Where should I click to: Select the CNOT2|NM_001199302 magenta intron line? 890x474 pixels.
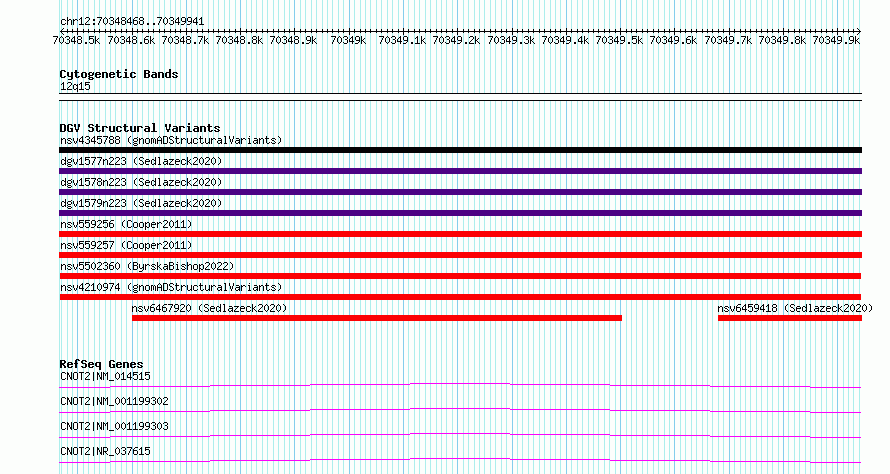460,410
